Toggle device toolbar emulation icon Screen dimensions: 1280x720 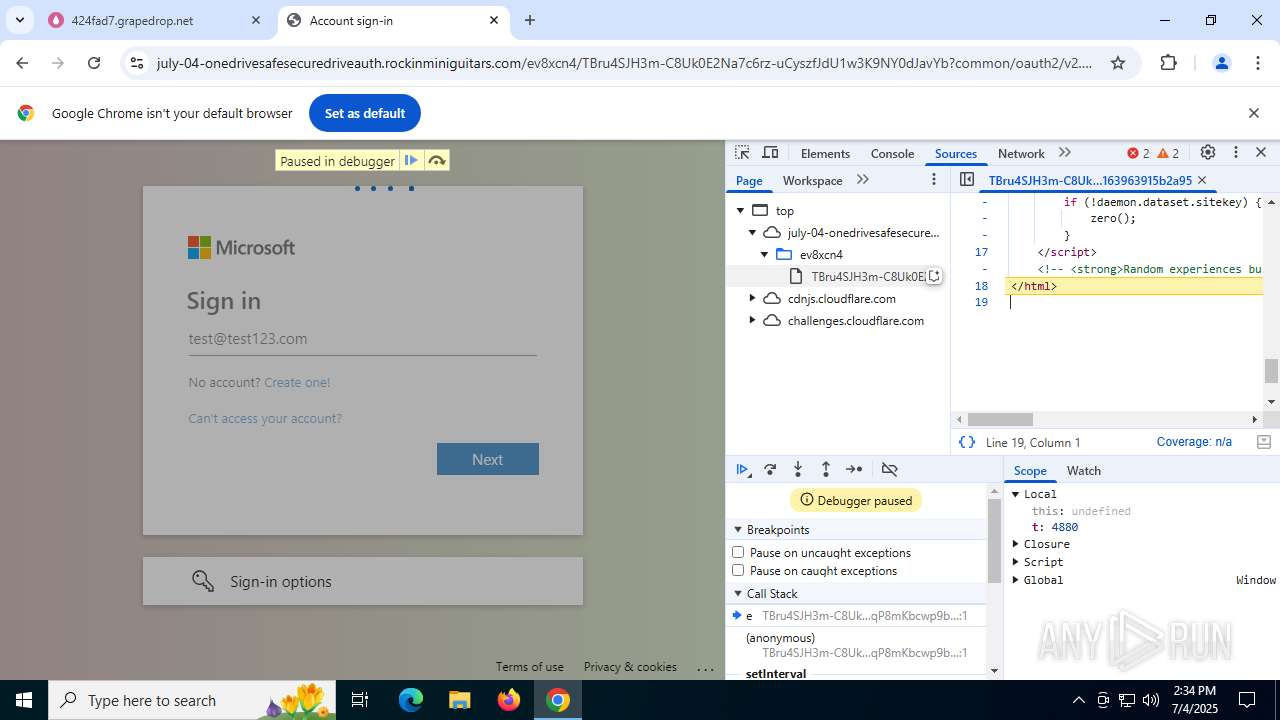pos(770,153)
